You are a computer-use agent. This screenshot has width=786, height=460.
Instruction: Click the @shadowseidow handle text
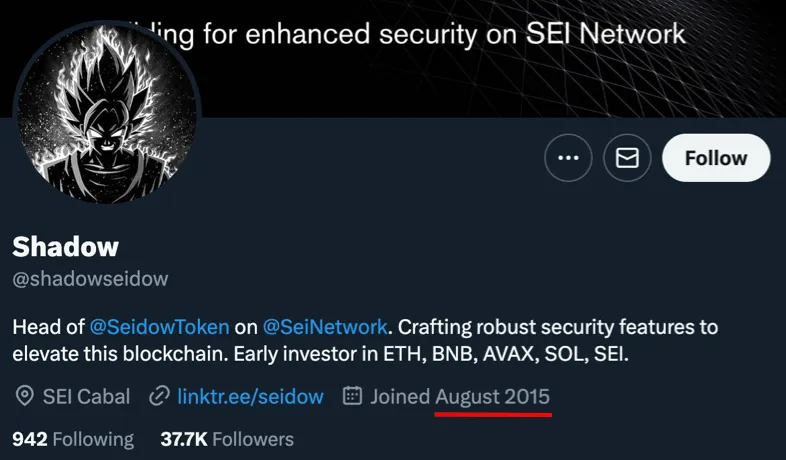point(90,279)
